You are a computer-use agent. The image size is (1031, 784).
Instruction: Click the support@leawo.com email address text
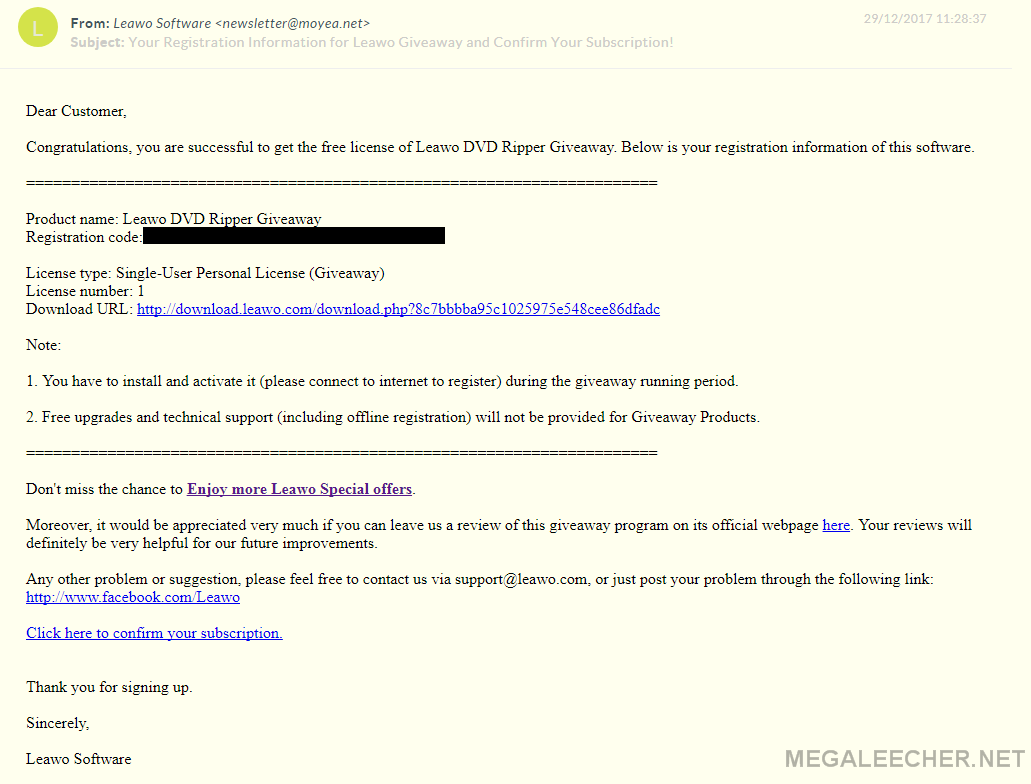[521, 579]
